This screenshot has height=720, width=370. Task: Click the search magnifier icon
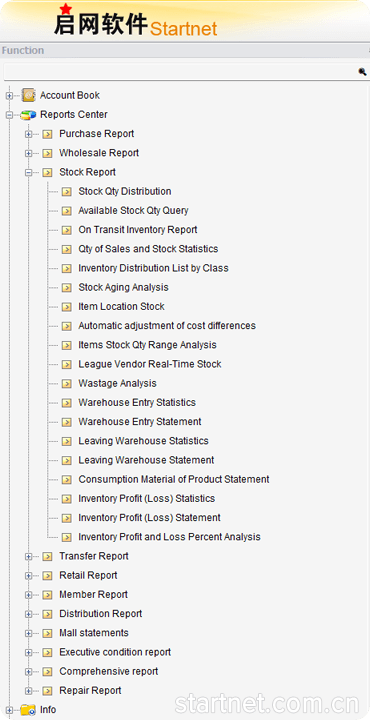[x=363, y=72]
